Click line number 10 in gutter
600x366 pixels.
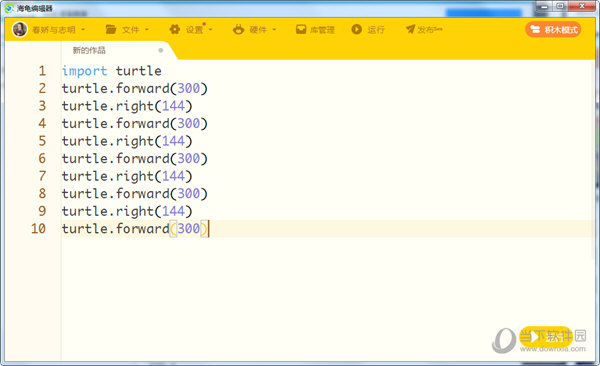point(38,229)
